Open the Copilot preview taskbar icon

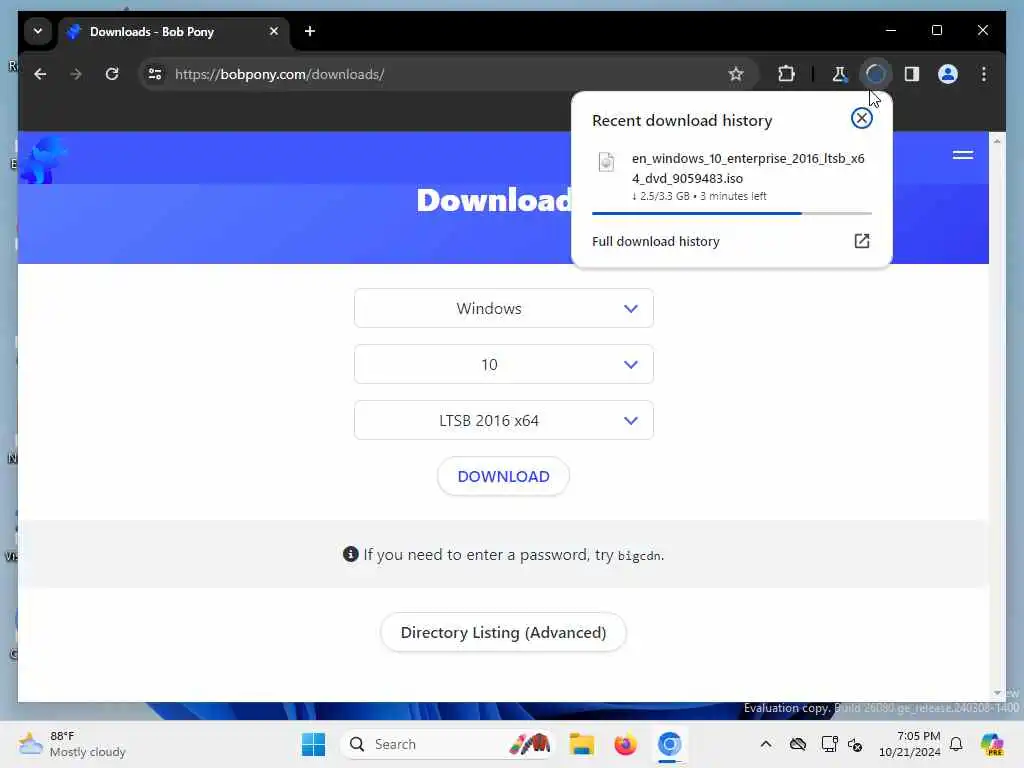coord(992,744)
